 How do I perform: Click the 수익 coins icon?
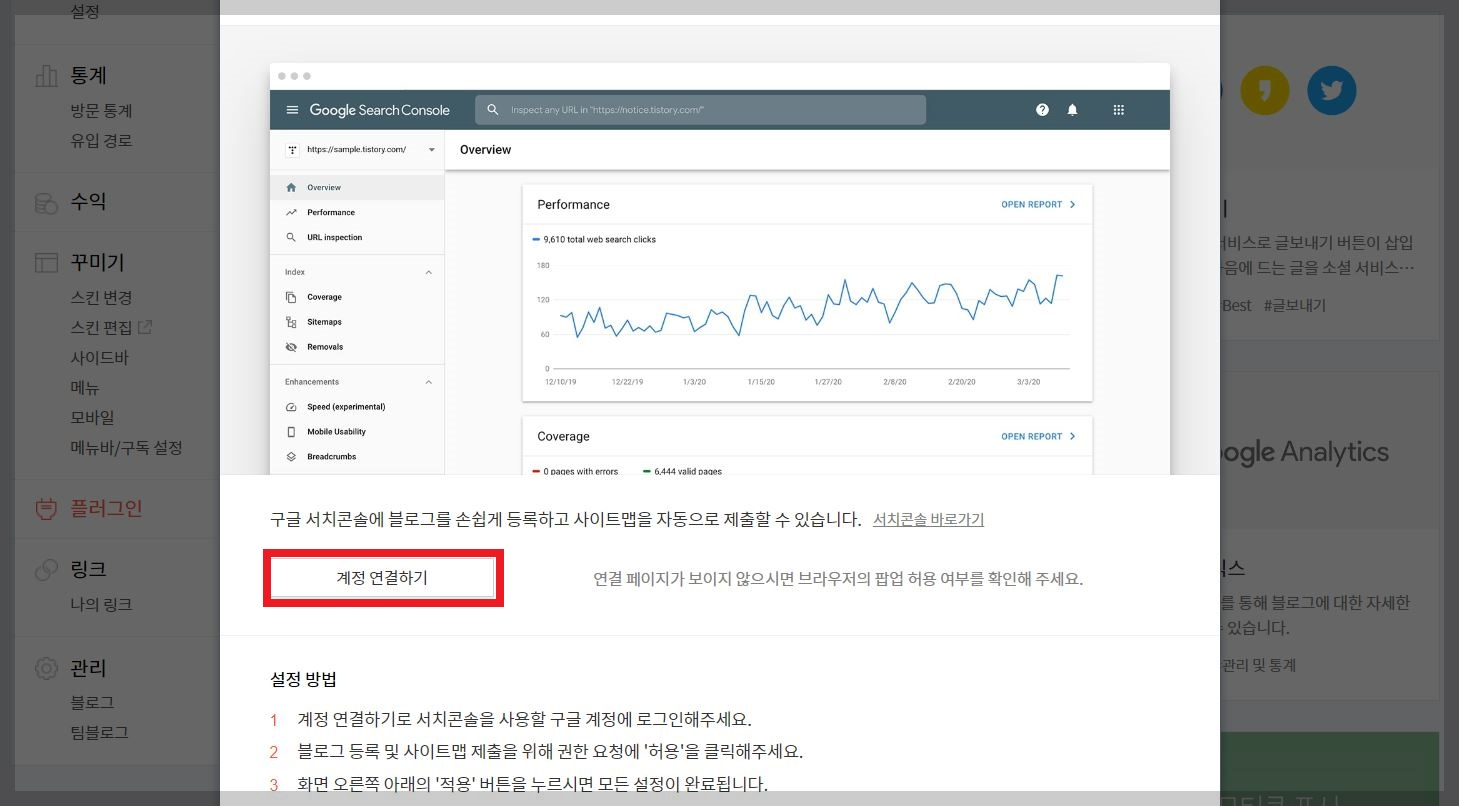[46, 202]
